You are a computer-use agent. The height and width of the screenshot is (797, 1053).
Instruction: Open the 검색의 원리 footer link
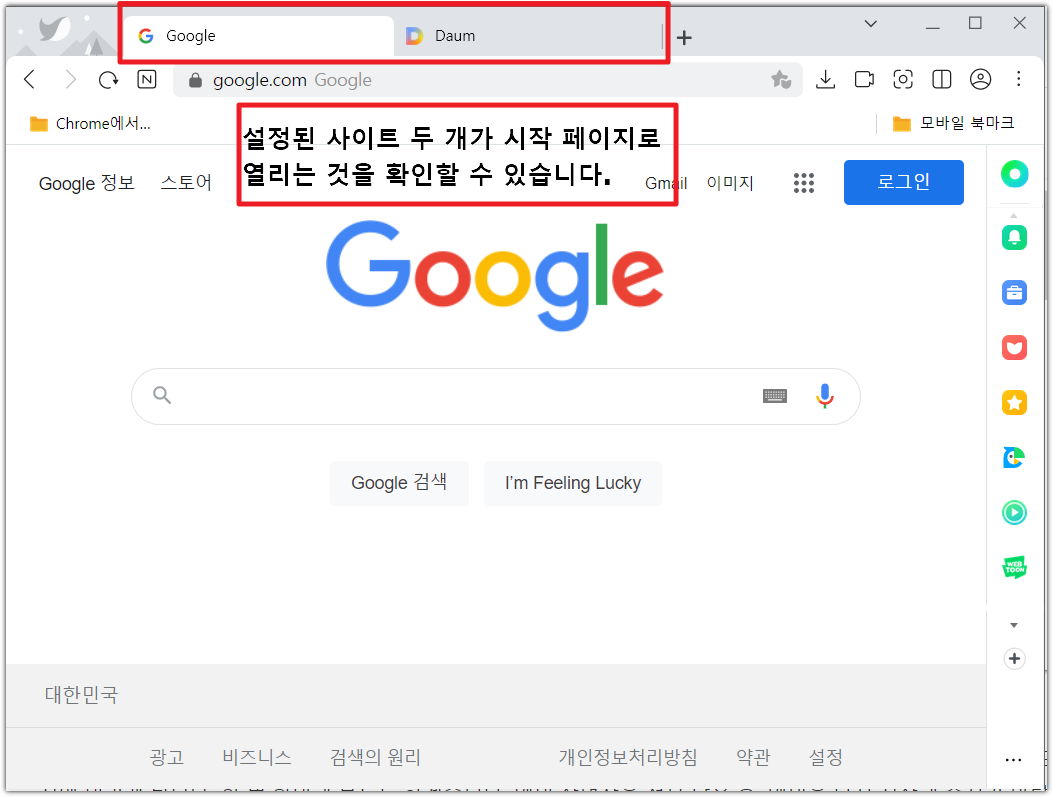click(375, 757)
